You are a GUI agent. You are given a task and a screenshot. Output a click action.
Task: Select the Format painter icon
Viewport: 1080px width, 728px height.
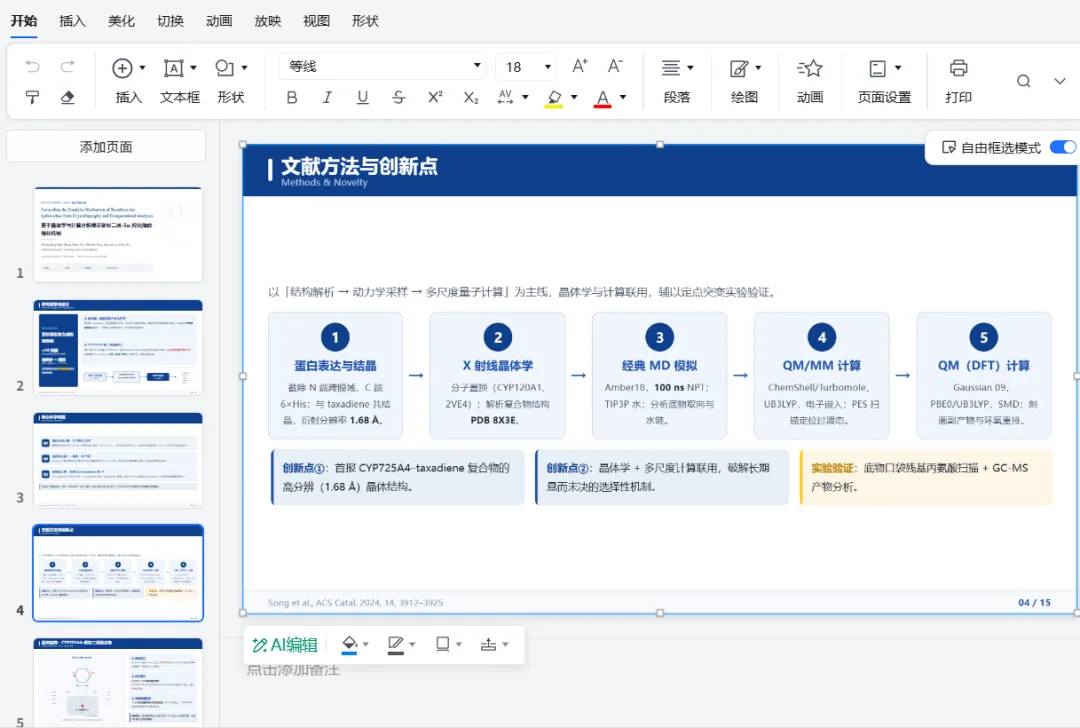[x=32, y=97]
